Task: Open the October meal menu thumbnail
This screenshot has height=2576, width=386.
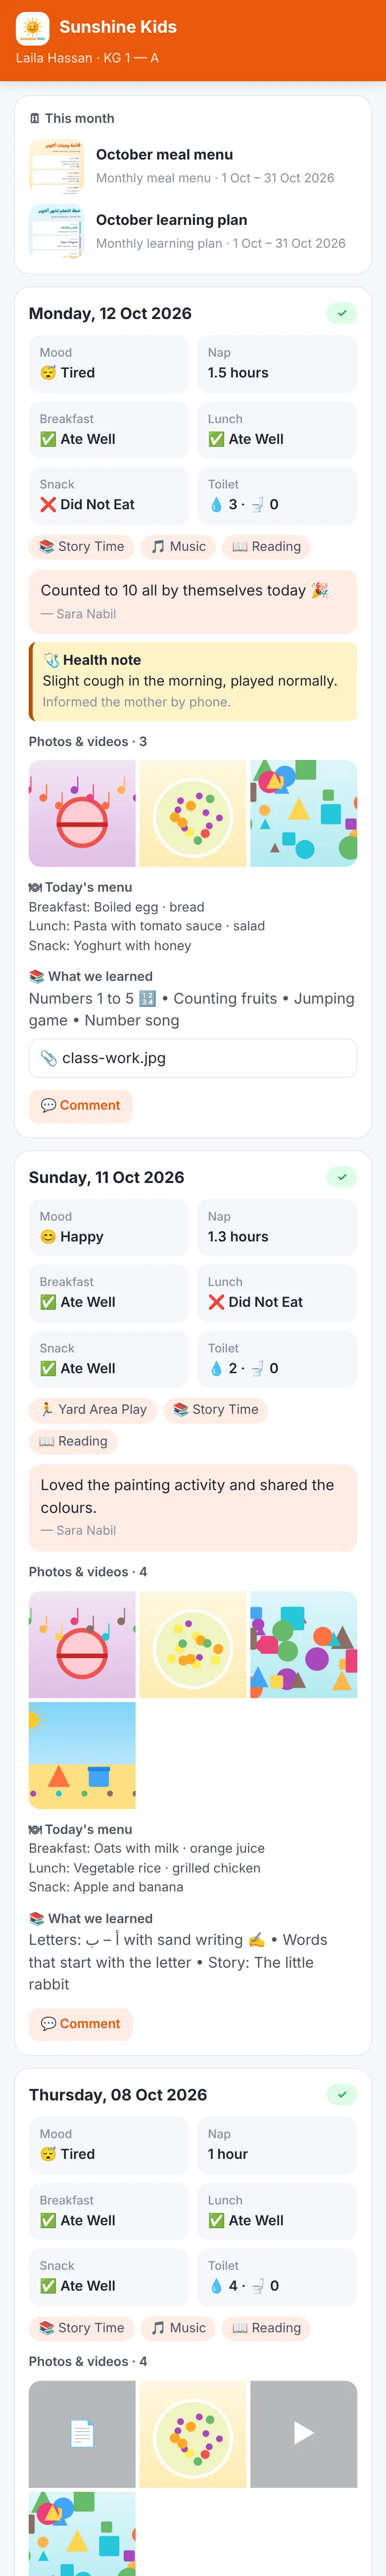Action: point(56,165)
